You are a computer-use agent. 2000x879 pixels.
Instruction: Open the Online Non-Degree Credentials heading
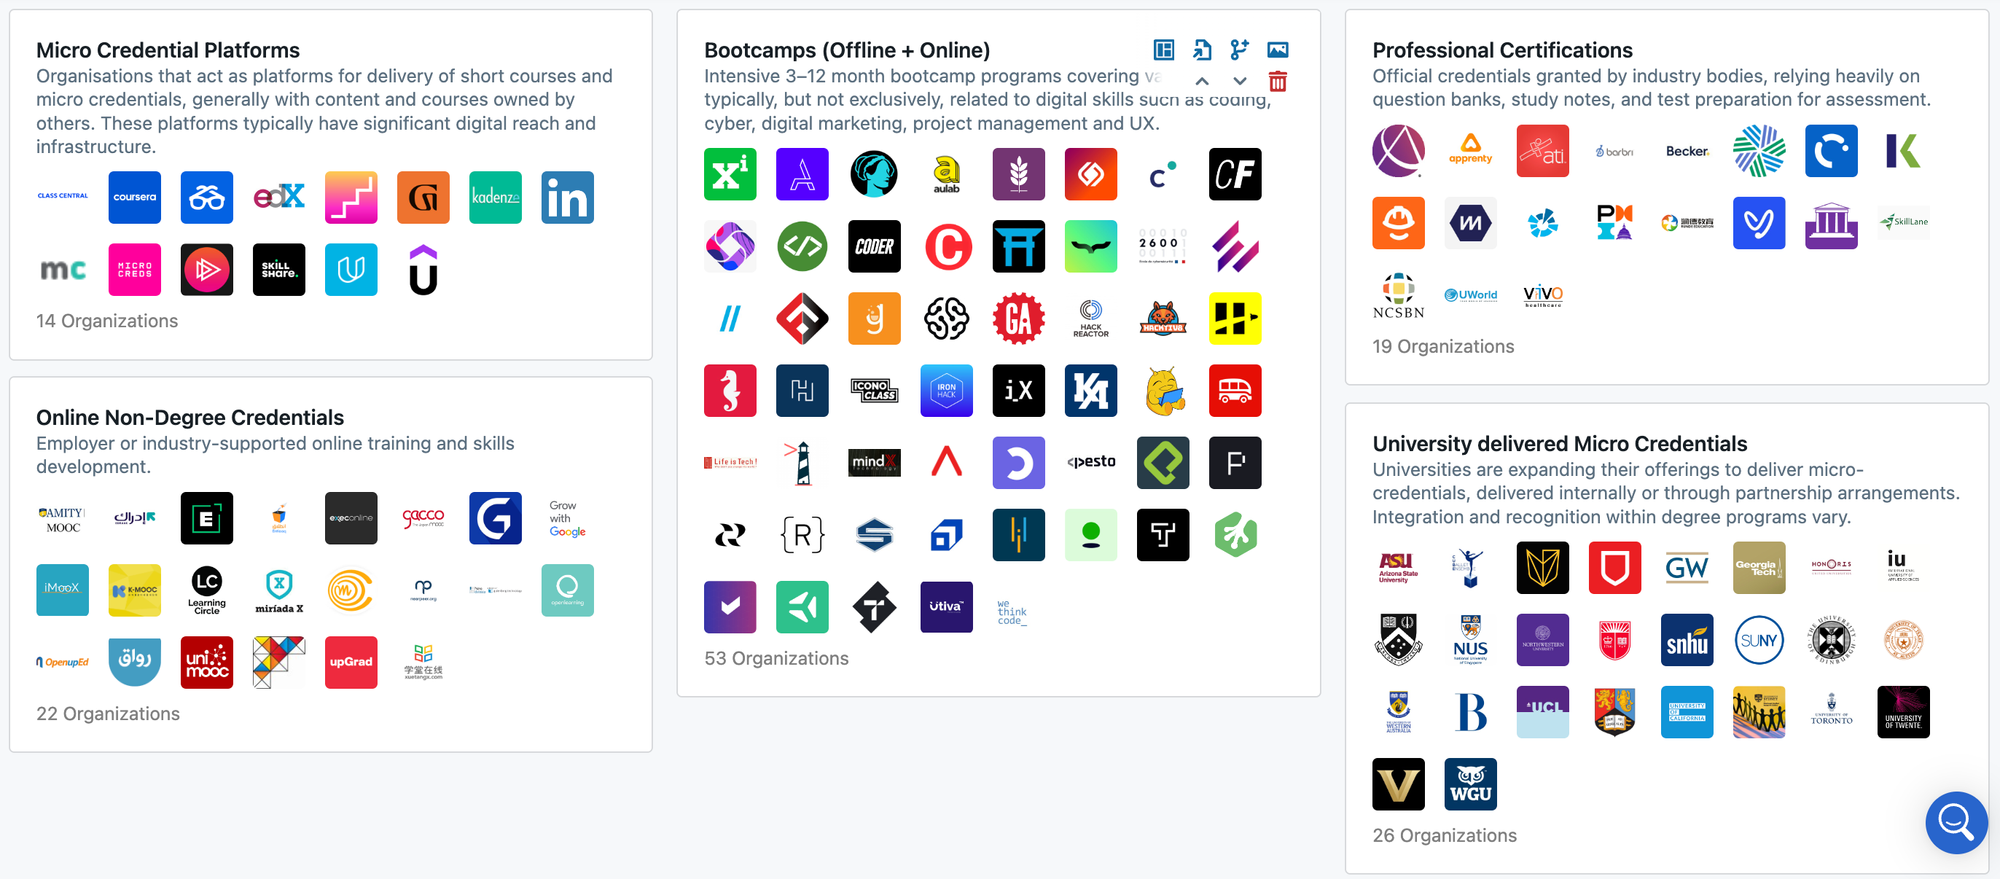pyautogui.click(x=190, y=417)
